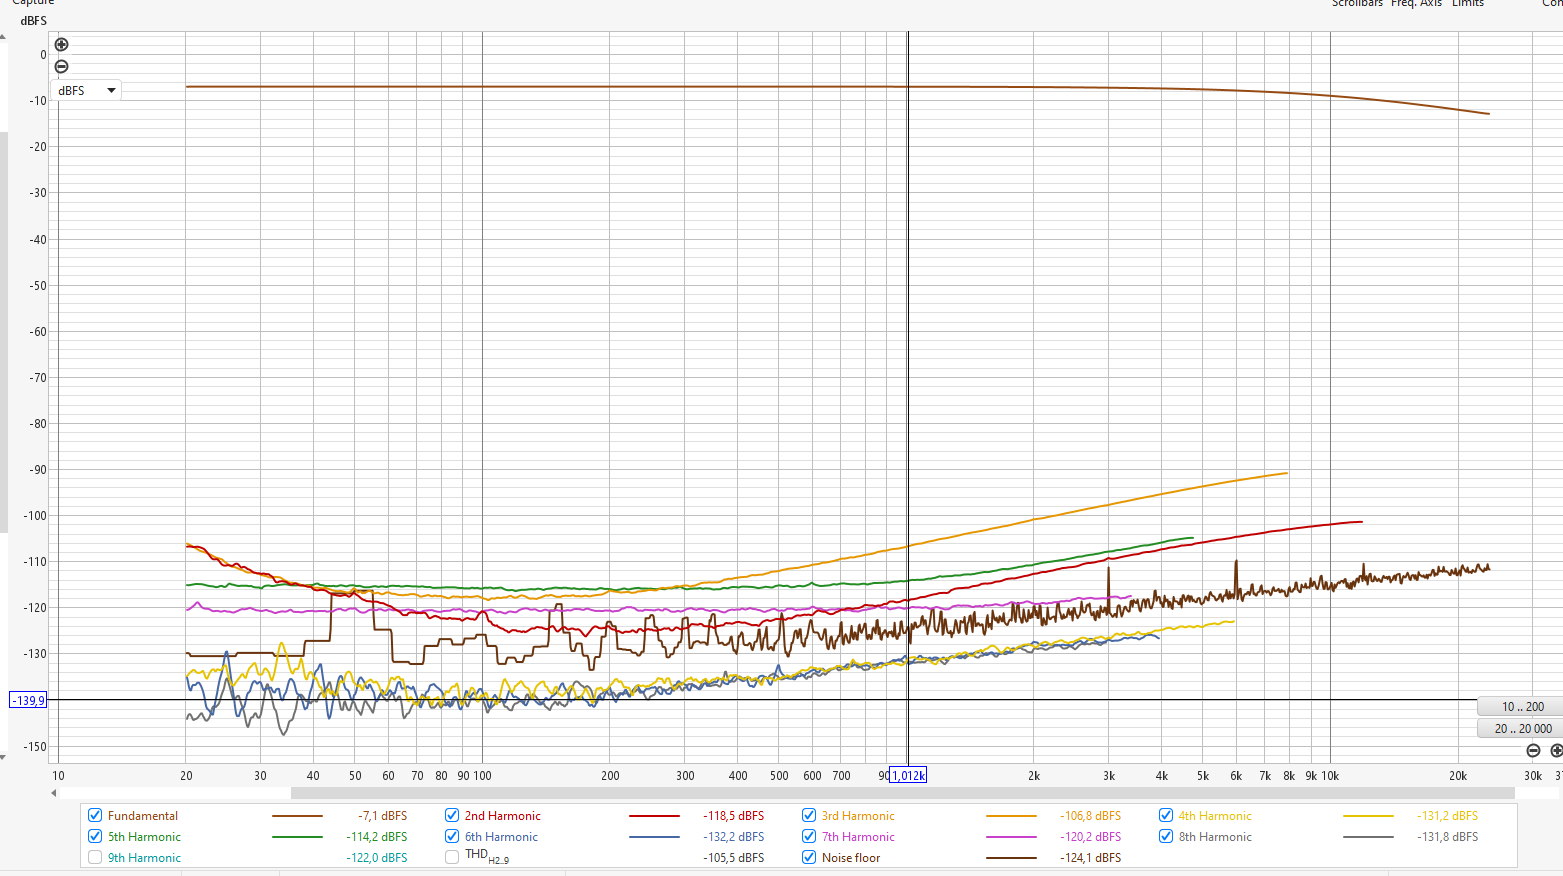Set frequency range to 10 .. 200
The image size is (1563, 876).
[1522, 706]
